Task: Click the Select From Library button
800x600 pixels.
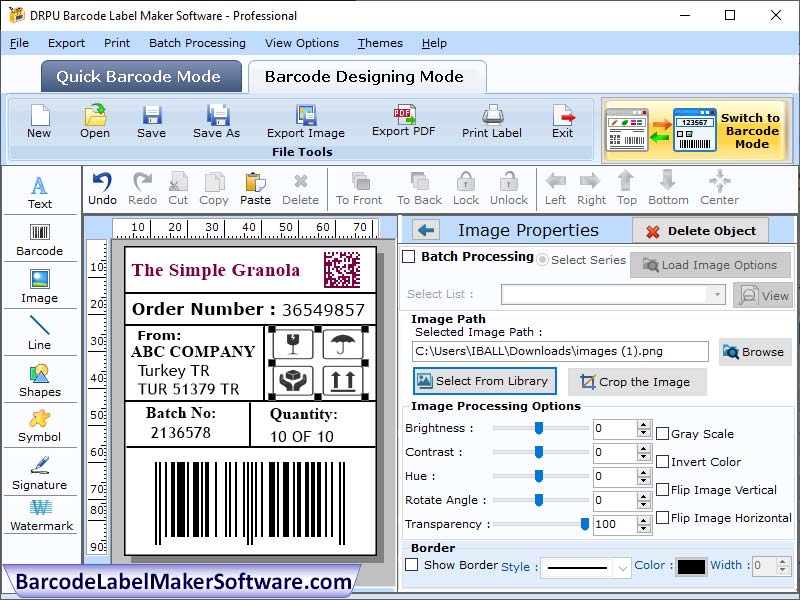Action: click(484, 381)
